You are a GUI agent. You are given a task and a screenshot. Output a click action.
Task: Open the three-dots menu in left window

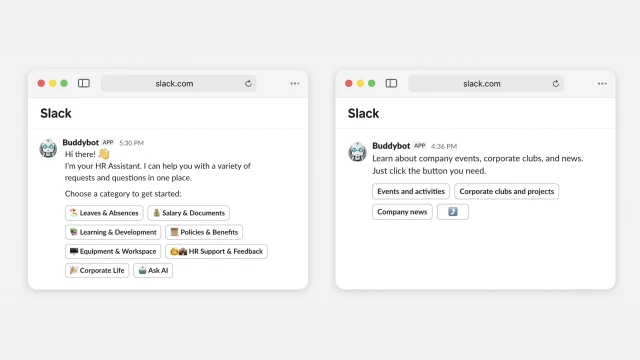[295, 84]
